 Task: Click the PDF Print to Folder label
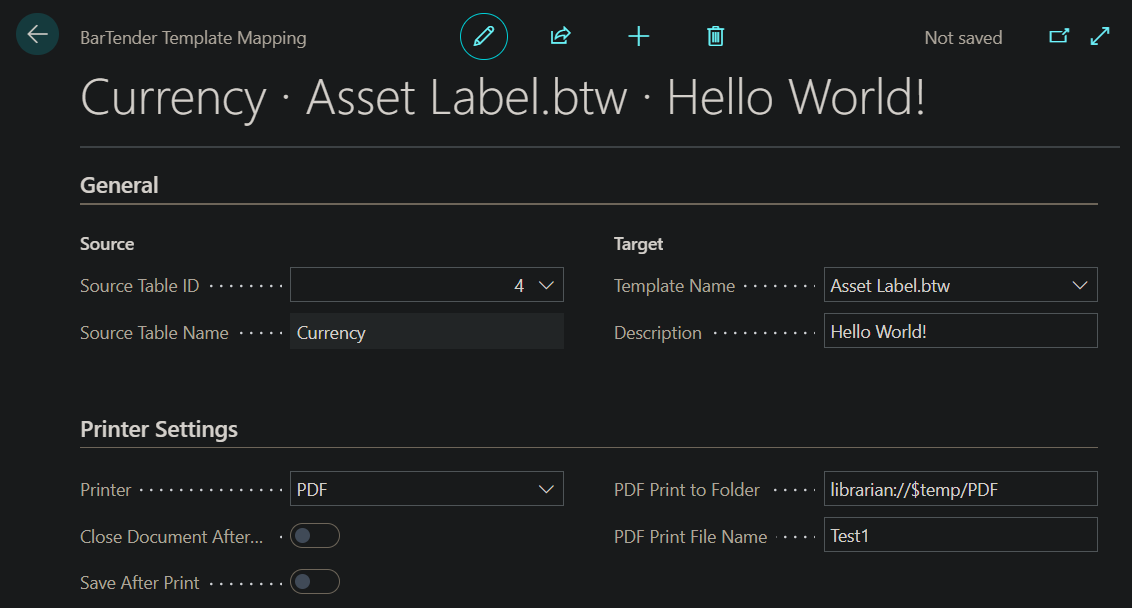[687, 490]
